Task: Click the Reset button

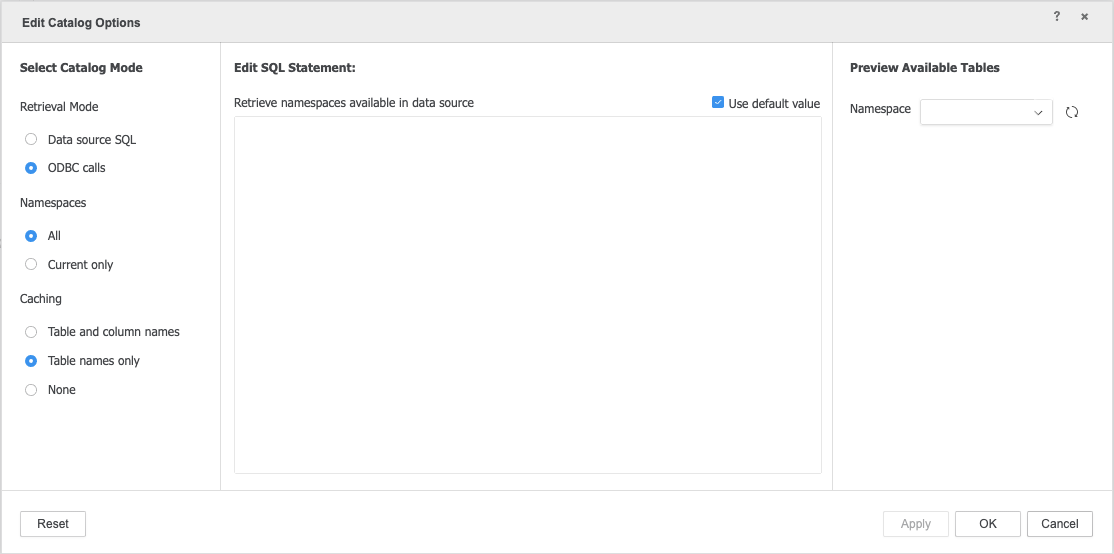Action: [53, 524]
